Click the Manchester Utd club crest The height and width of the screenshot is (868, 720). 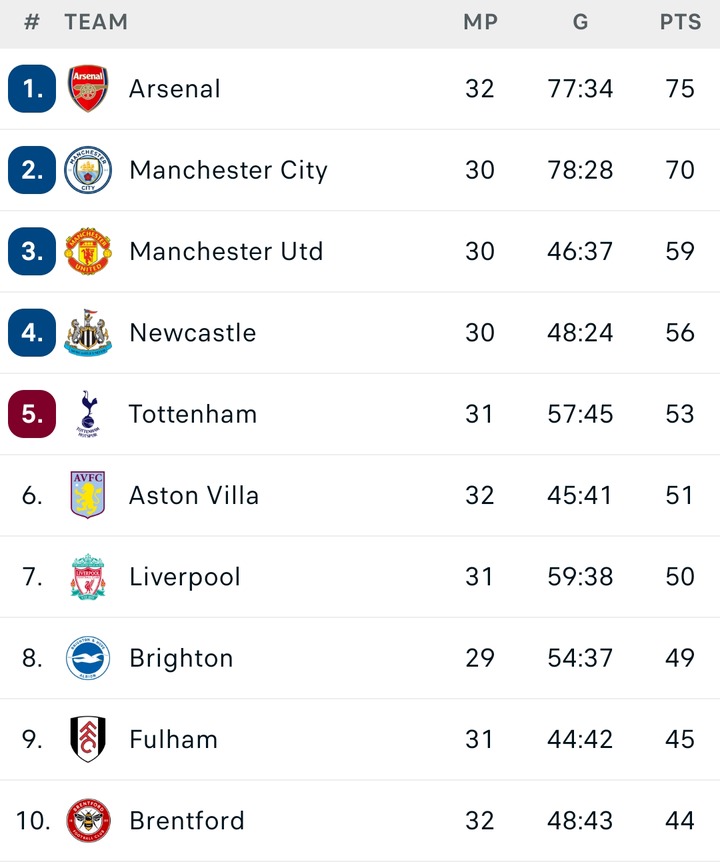88,251
